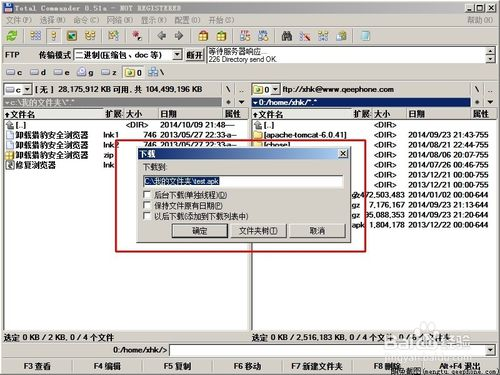The width and height of the screenshot is (500, 375).
Task: Click the 确定 button in download dialog
Action: pyautogui.click(x=200, y=231)
